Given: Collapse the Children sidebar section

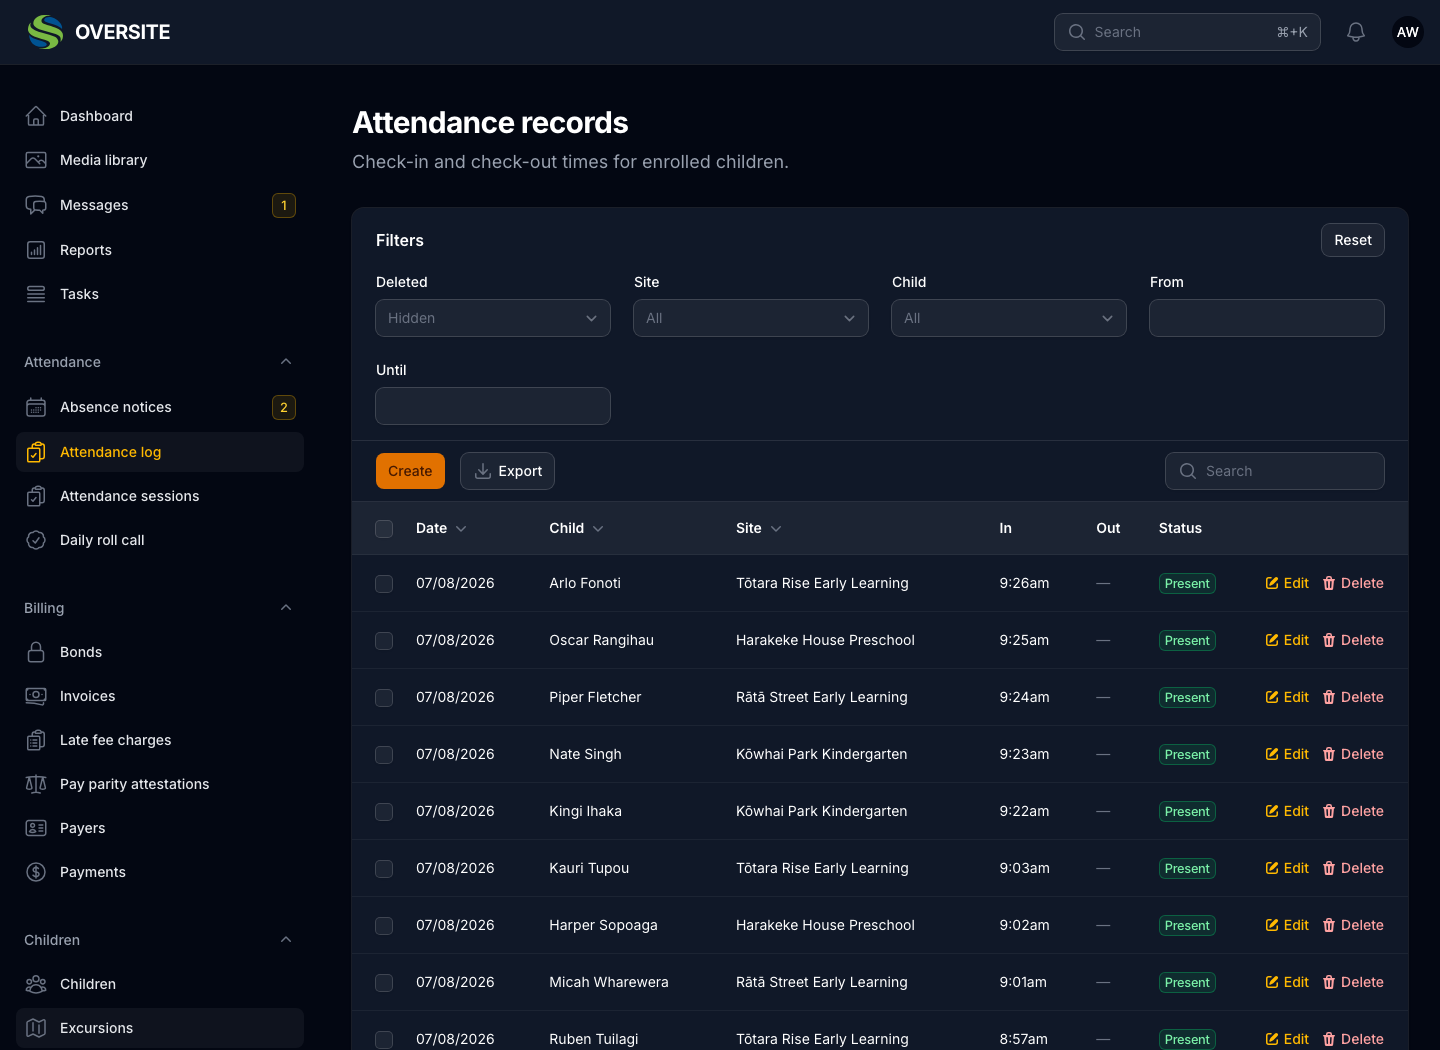Looking at the screenshot, I should click(286, 940).
